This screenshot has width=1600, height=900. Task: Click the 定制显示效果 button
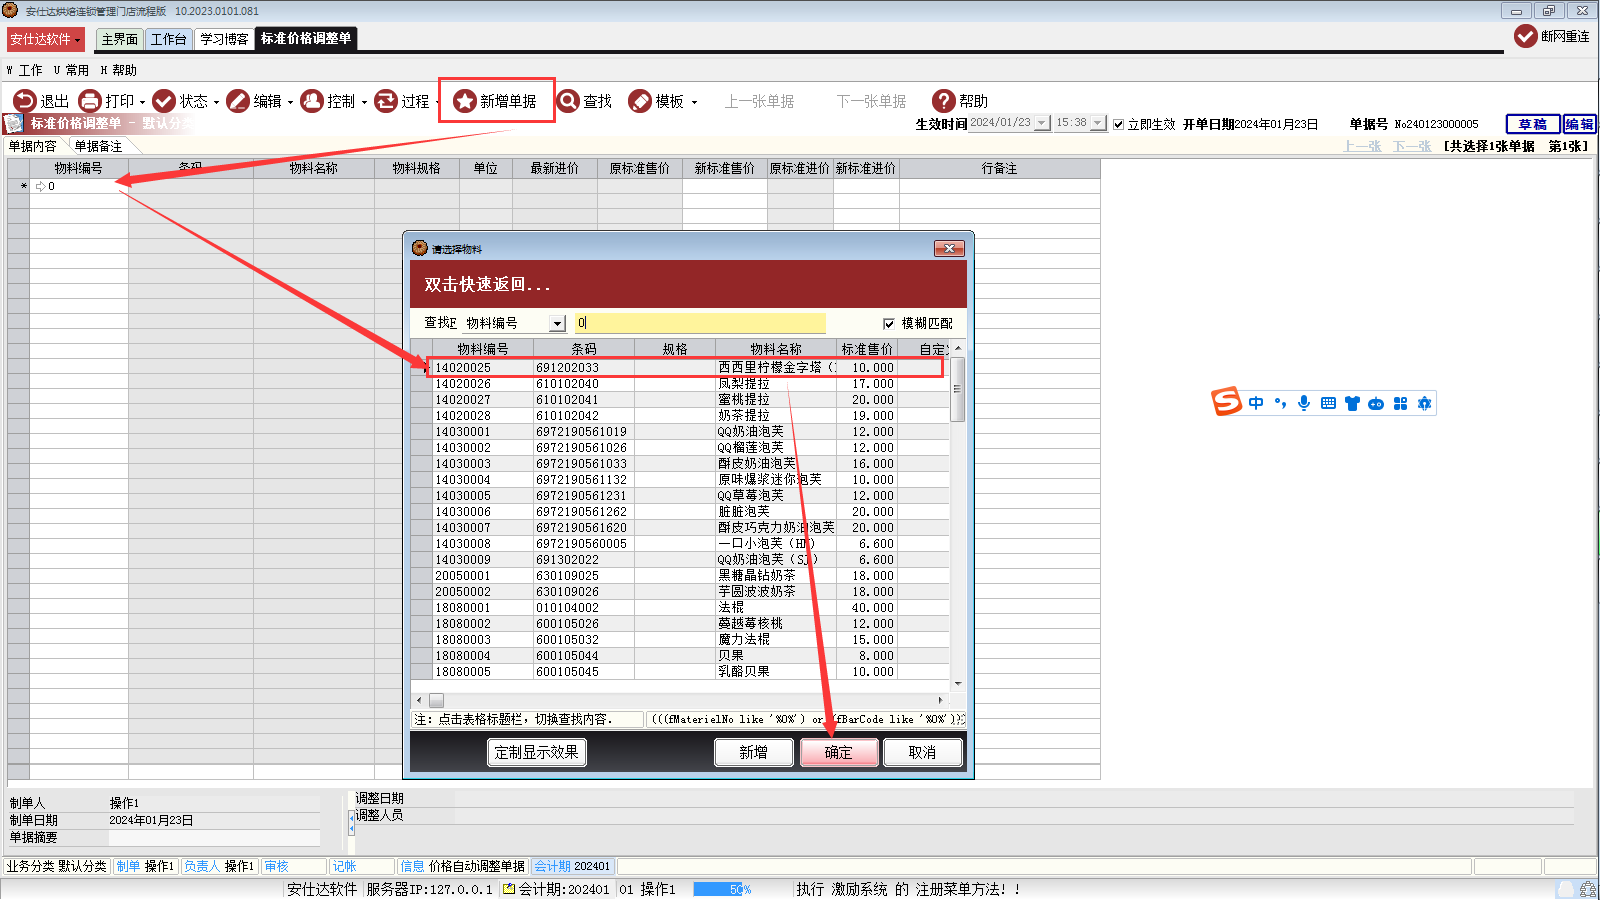537,752
